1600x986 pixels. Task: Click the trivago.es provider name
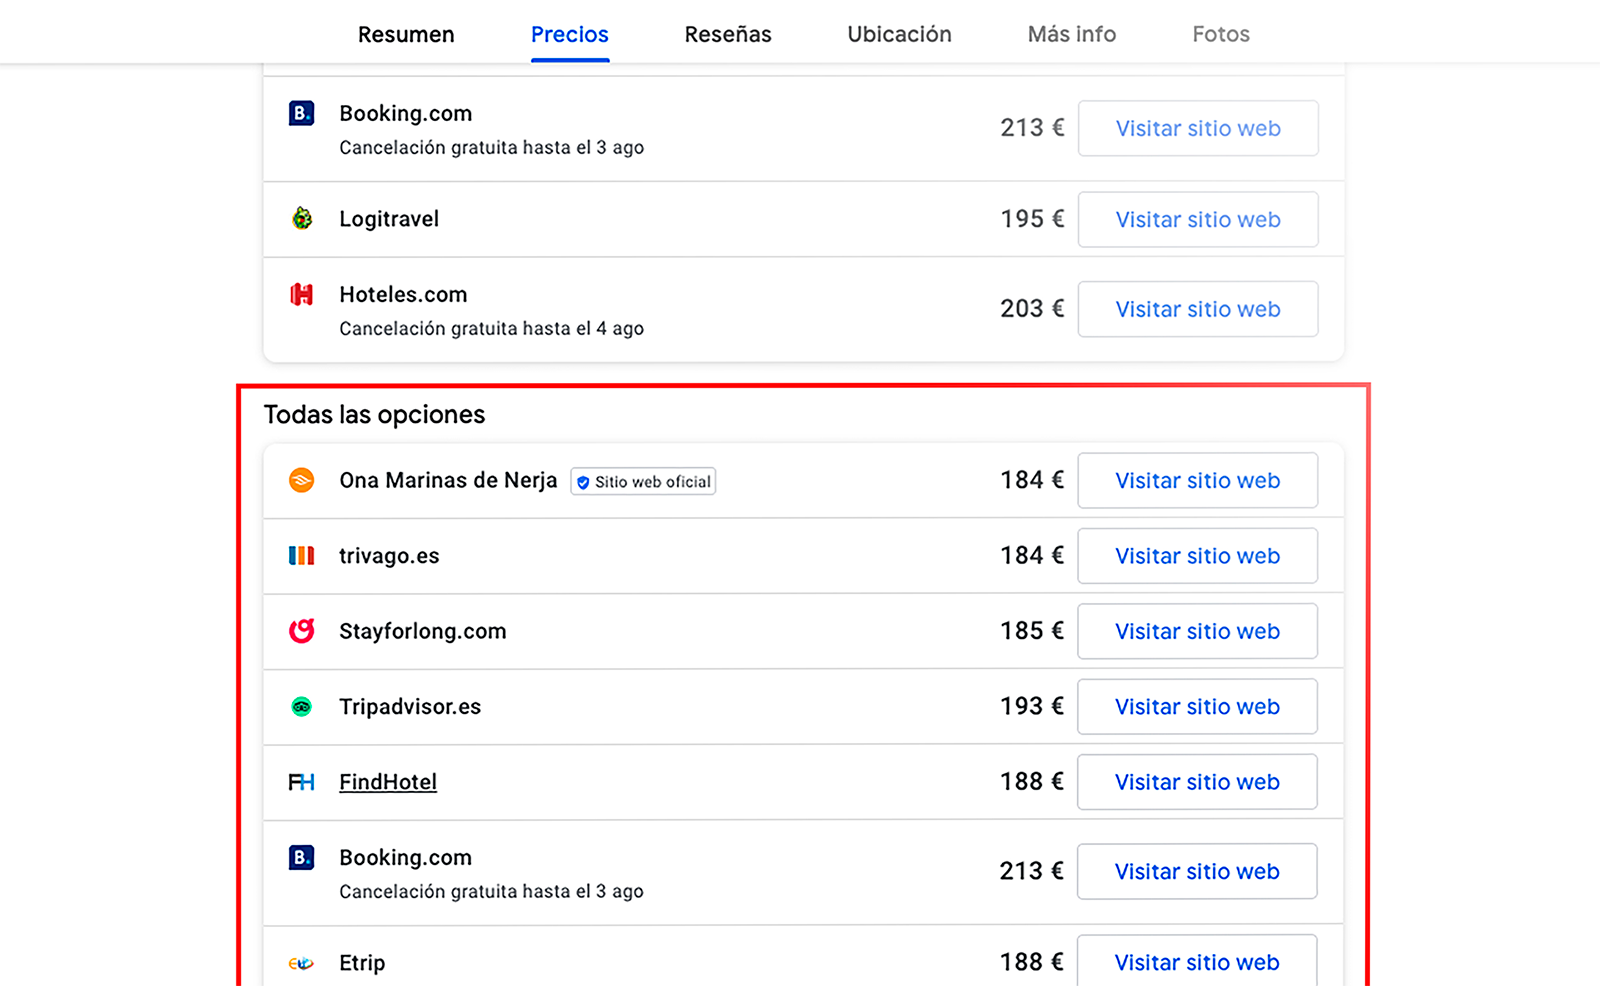coord(389,556)
